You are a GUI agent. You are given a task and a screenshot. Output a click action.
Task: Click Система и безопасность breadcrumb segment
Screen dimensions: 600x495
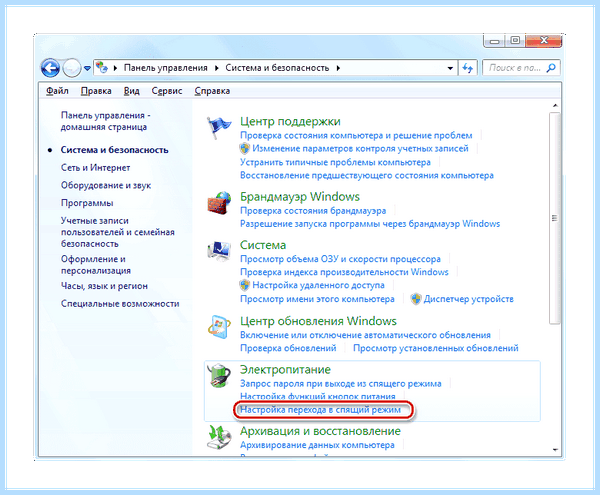click(277, 68)
